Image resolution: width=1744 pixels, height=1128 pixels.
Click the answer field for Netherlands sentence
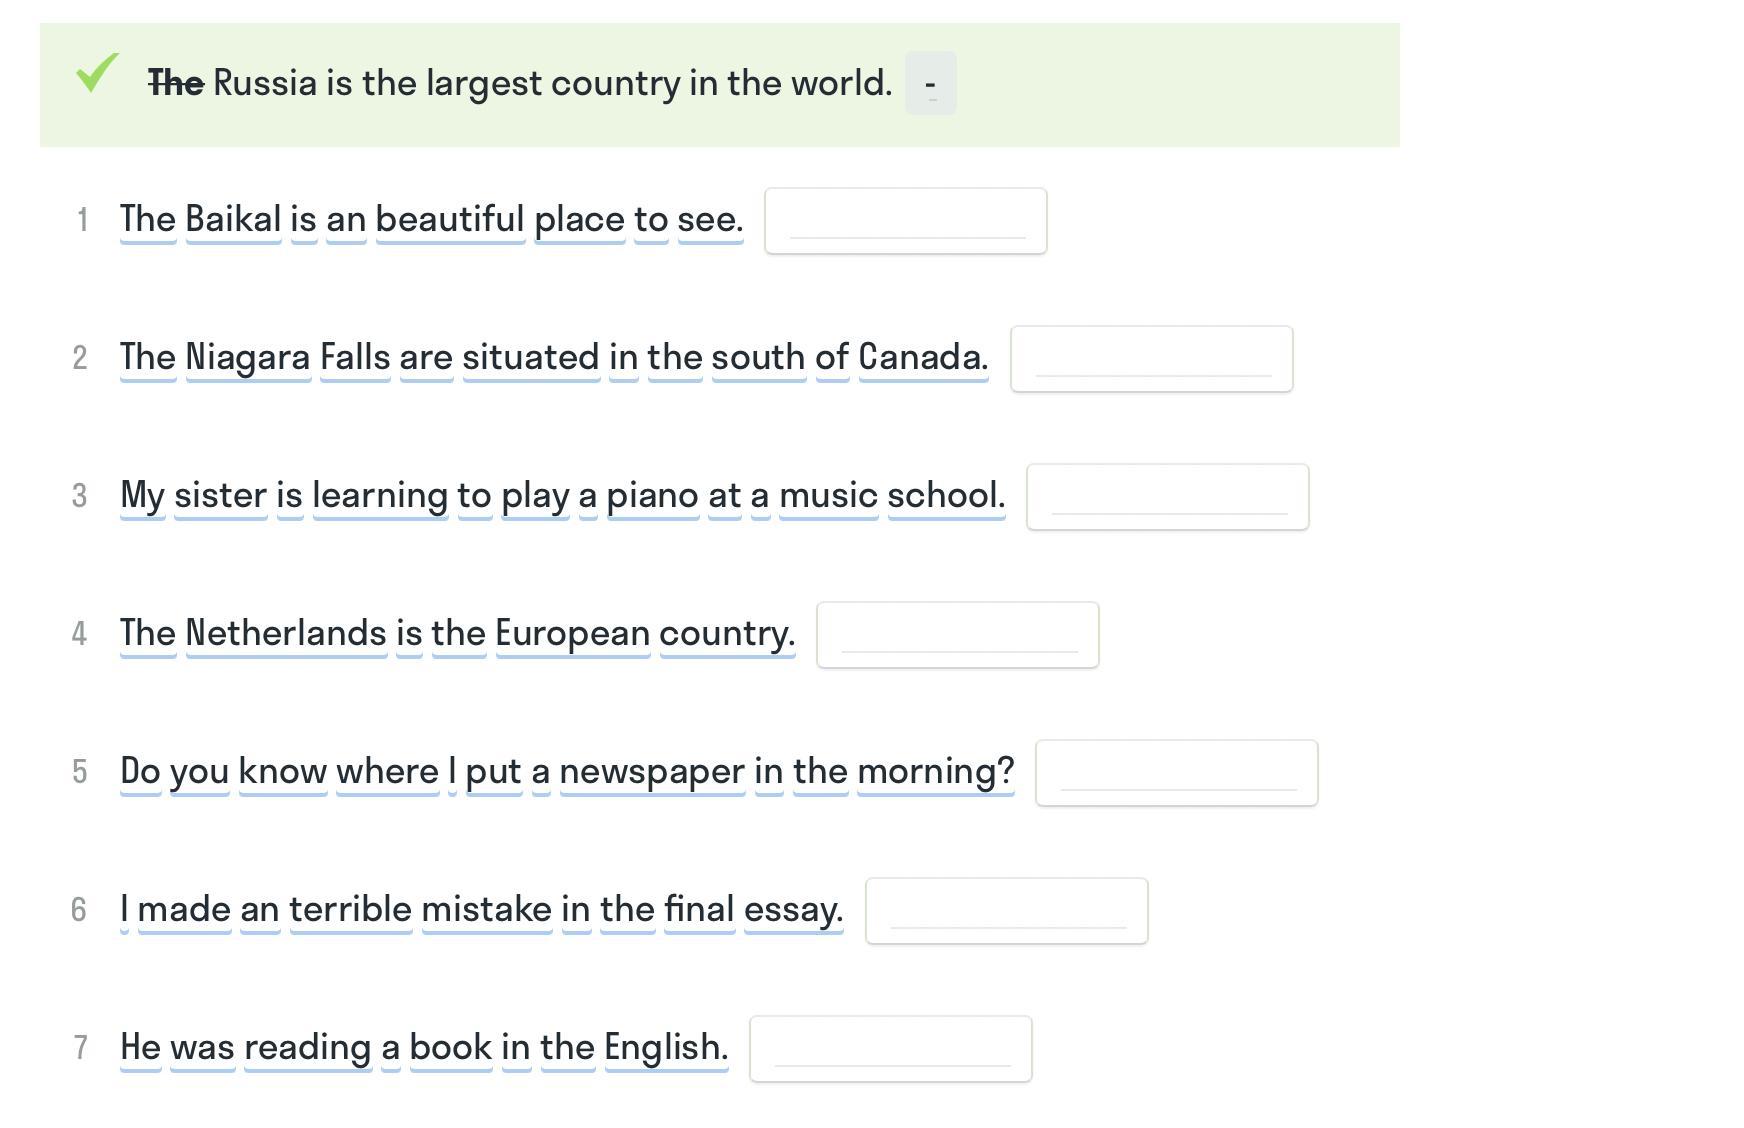(x=957, y=635)
